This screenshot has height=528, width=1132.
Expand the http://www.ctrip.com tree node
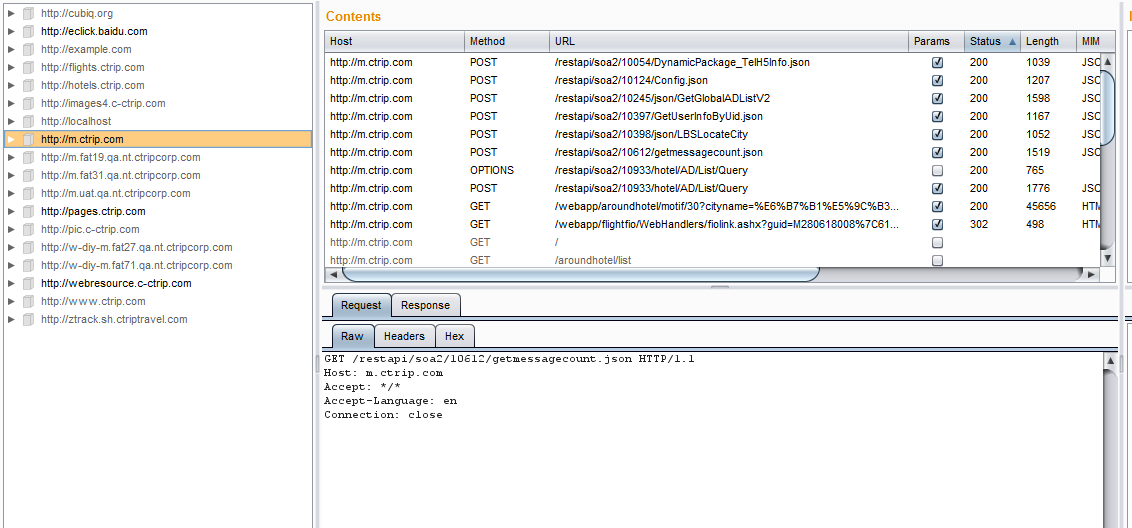[12, 302]
